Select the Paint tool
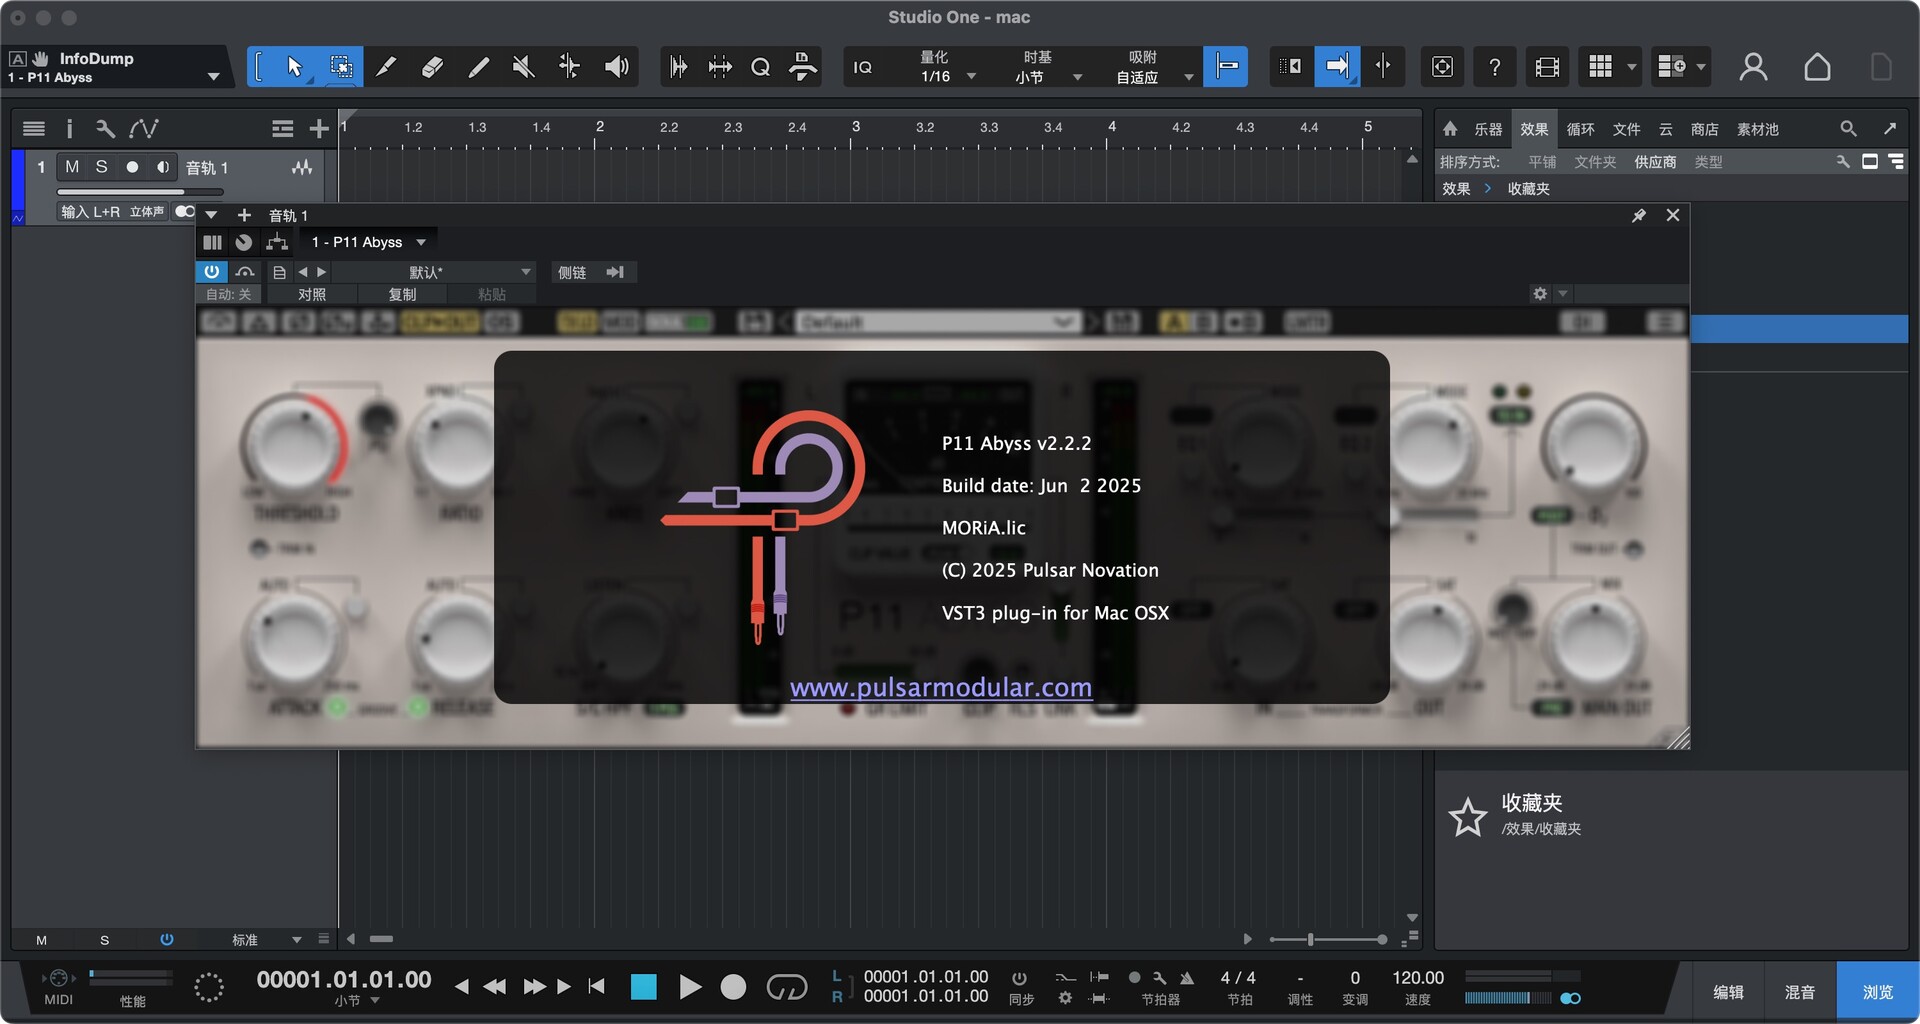1920x1024 pixels. click(x=478, y=67)
